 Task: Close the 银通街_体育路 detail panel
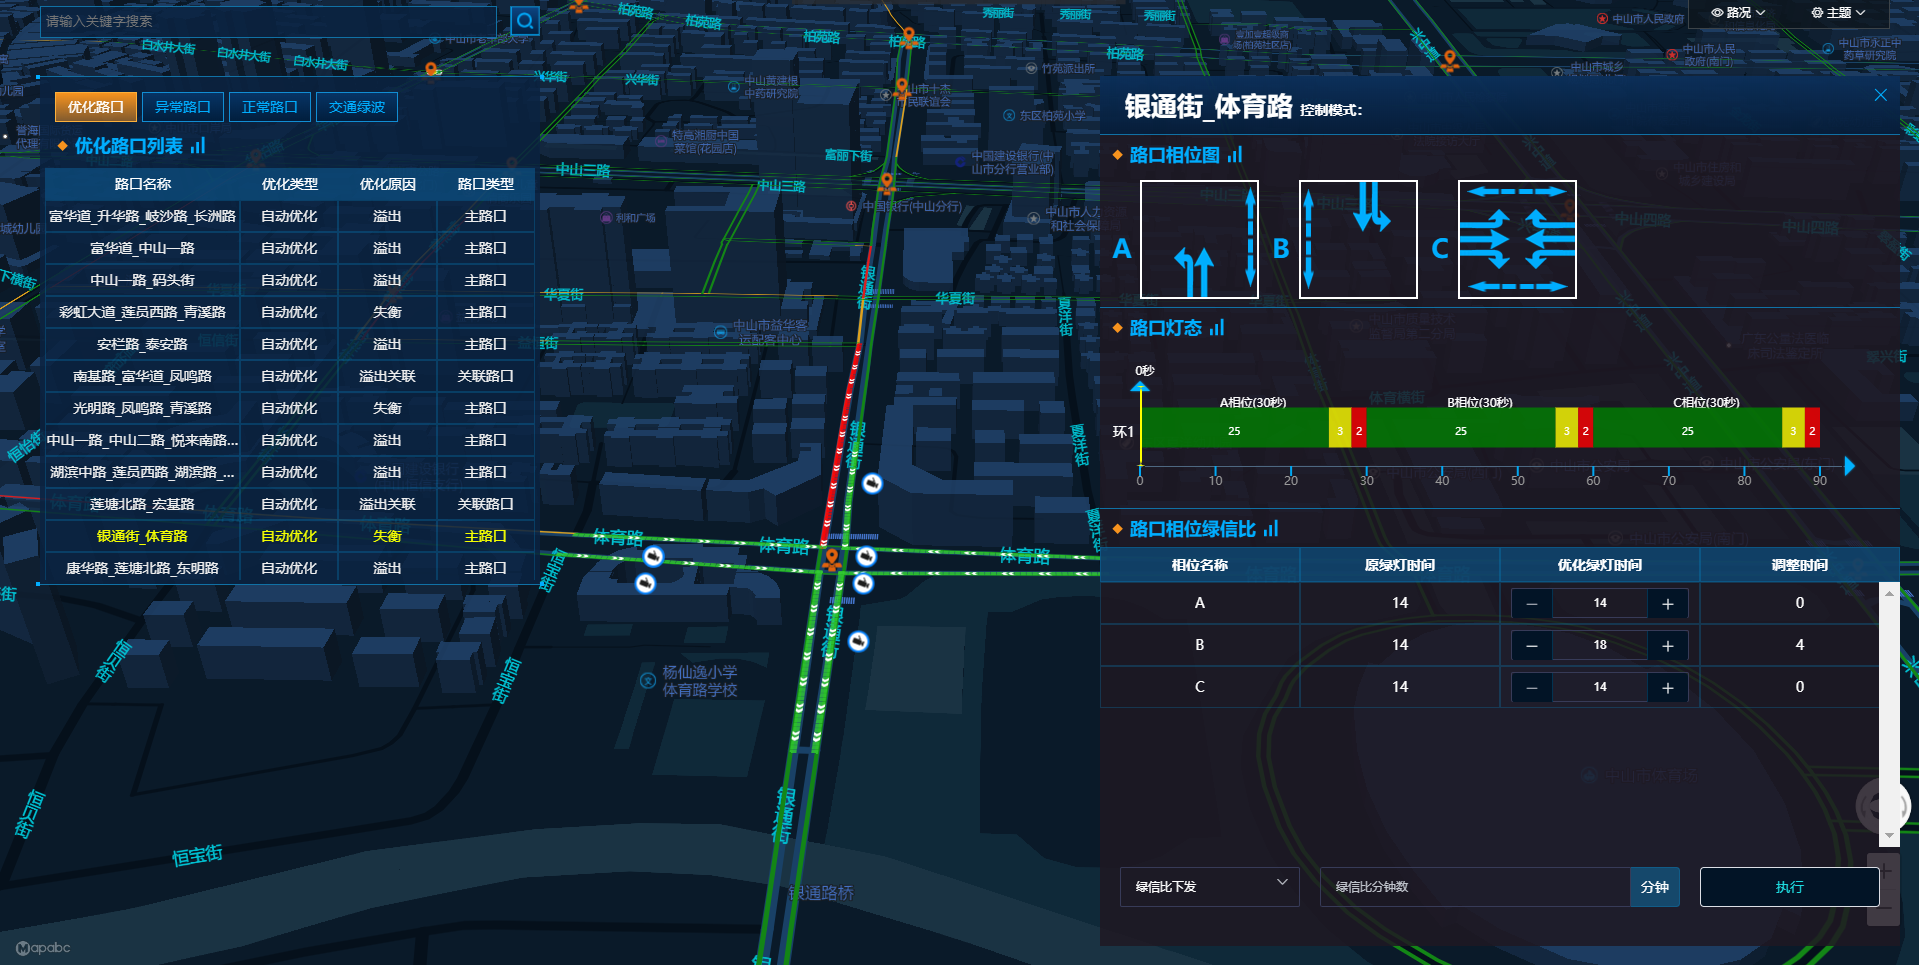pos(1880,95)
